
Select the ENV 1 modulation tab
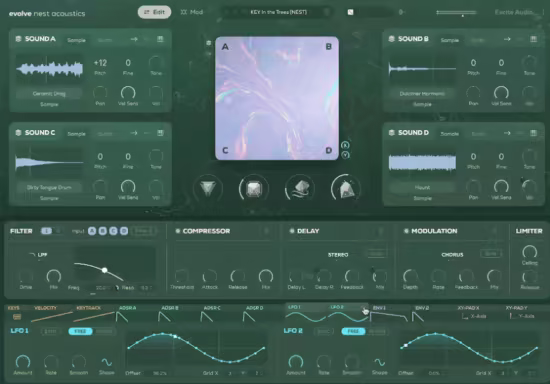(389, 313)
